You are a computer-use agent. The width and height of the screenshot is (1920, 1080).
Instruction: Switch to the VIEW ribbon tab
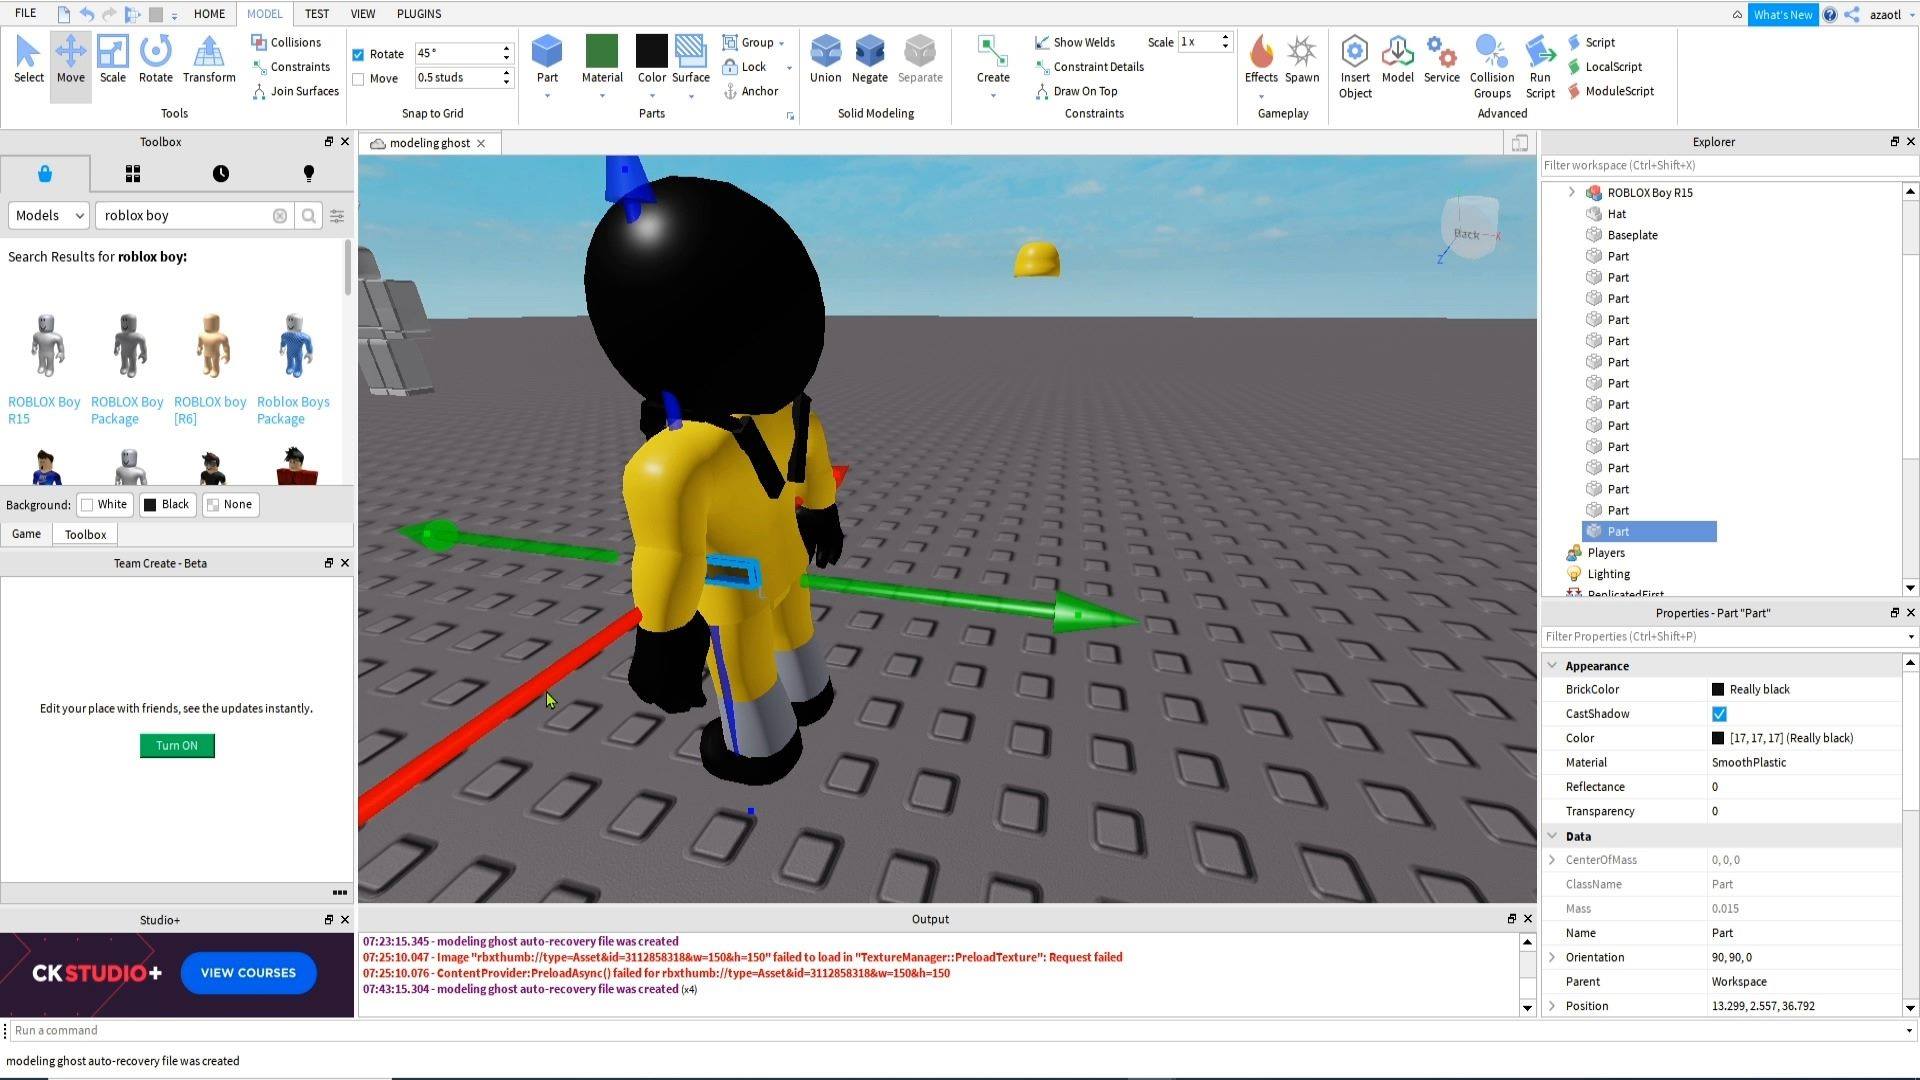click(363, 14)
